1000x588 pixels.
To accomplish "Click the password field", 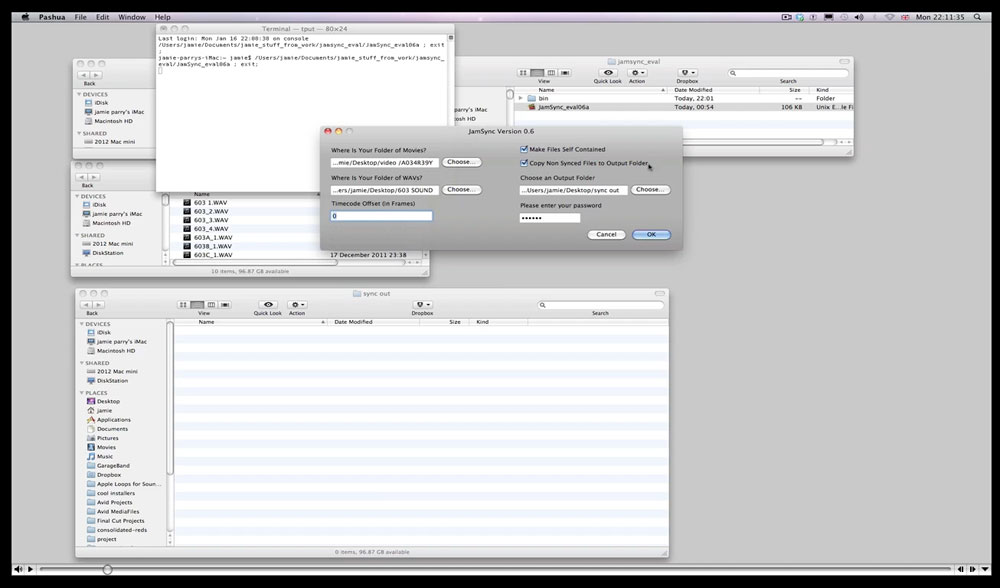I will click(550, 218).
